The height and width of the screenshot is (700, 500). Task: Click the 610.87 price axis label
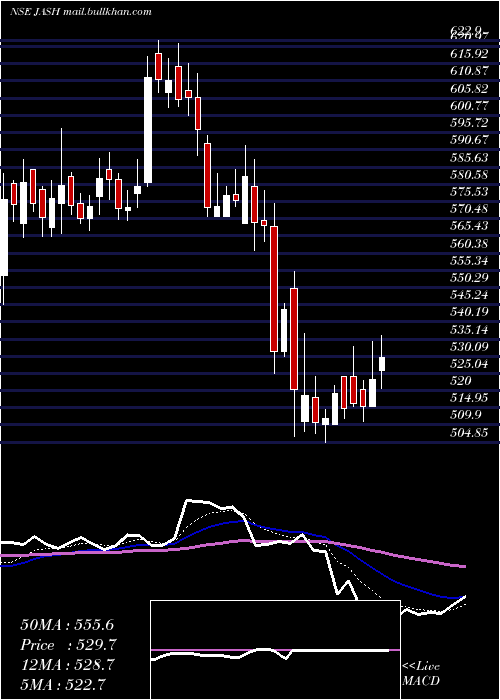(x=468, y=71)
